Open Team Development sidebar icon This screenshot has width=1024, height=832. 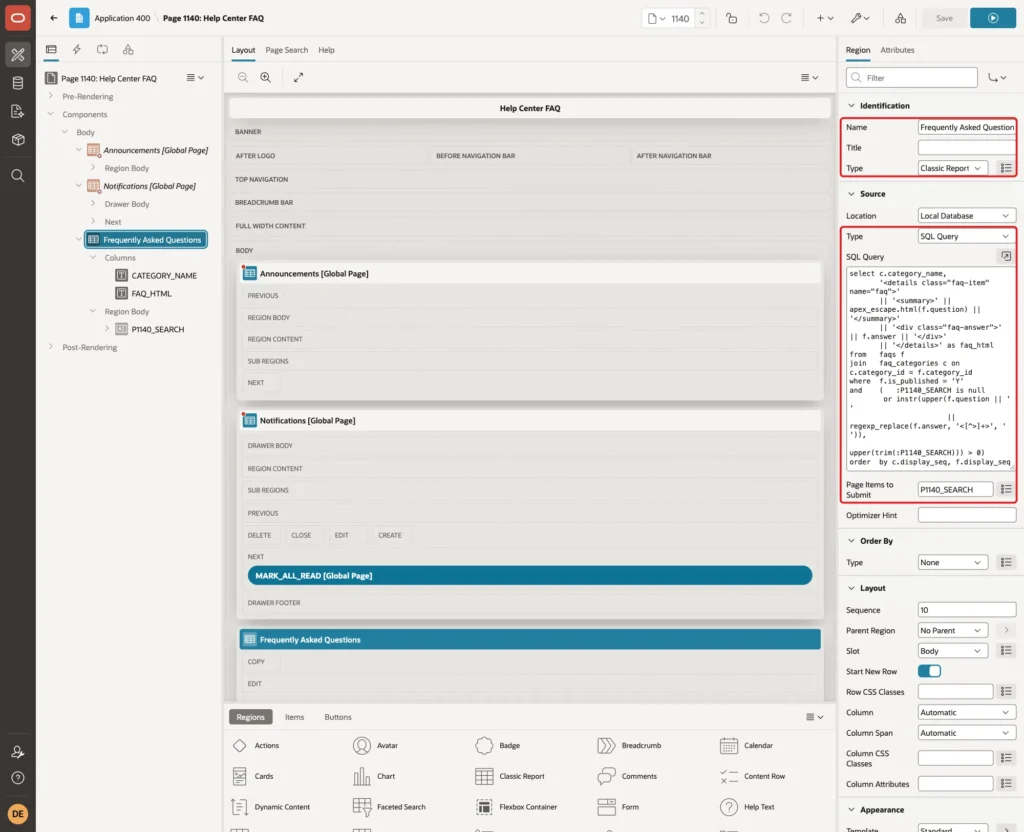pos(18,111)
